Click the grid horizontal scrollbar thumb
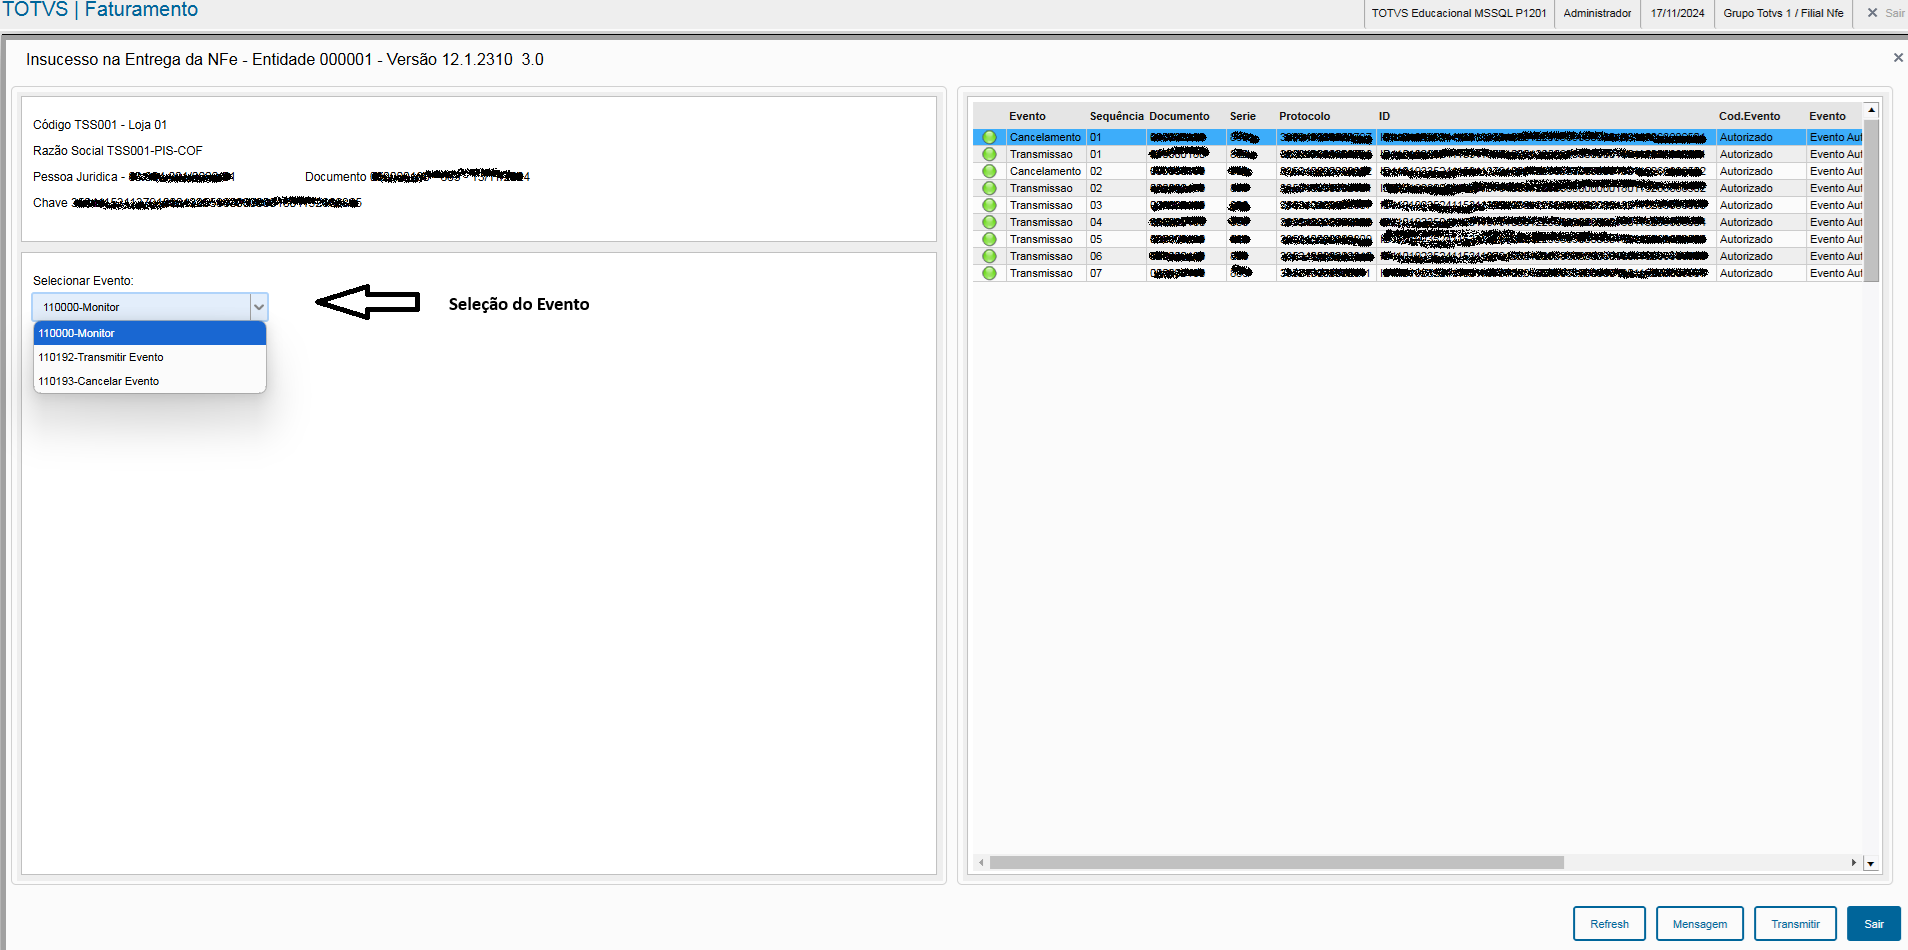The width and height of the screenshot is (1908, 950). pos(1276,862)
